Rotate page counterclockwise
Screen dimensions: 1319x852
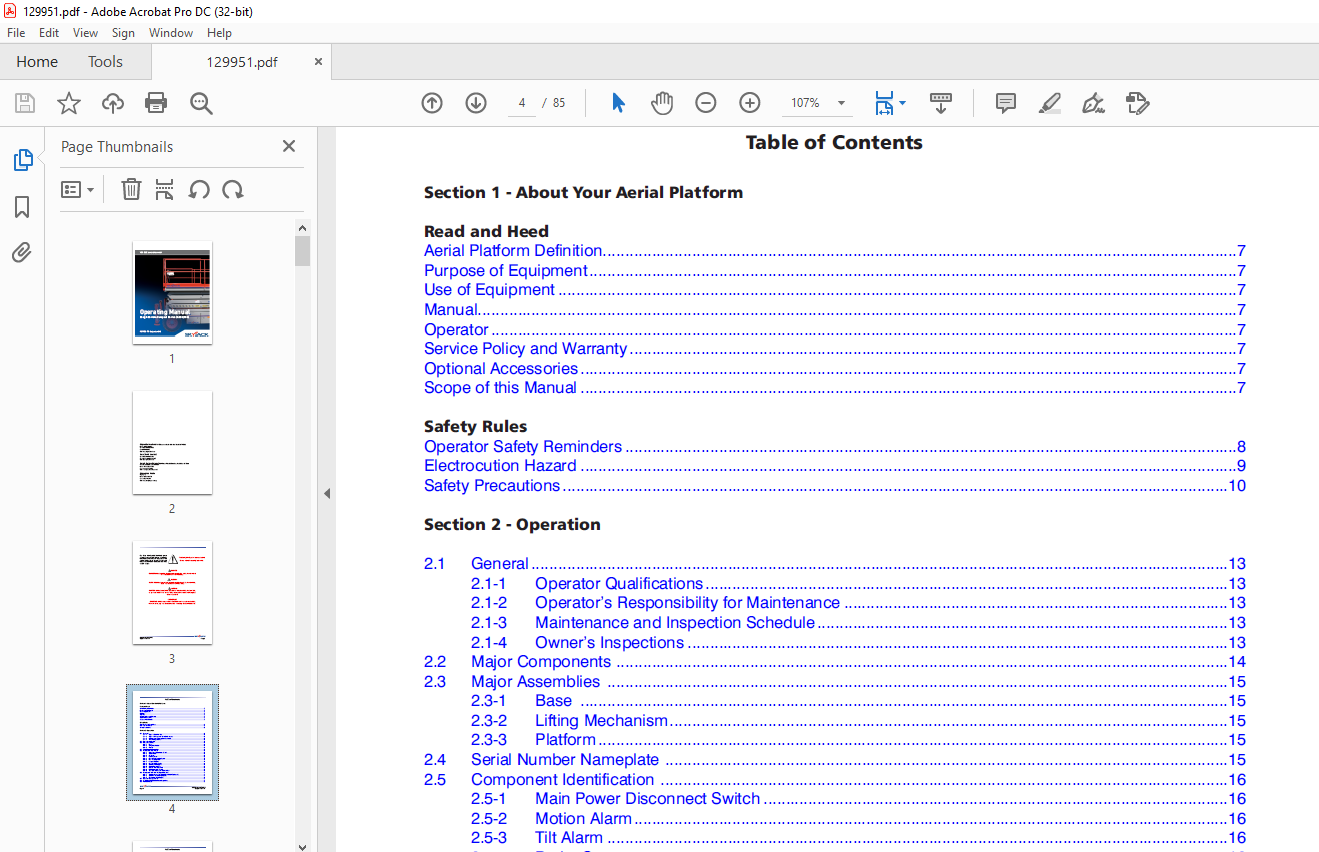coord(199,189)
